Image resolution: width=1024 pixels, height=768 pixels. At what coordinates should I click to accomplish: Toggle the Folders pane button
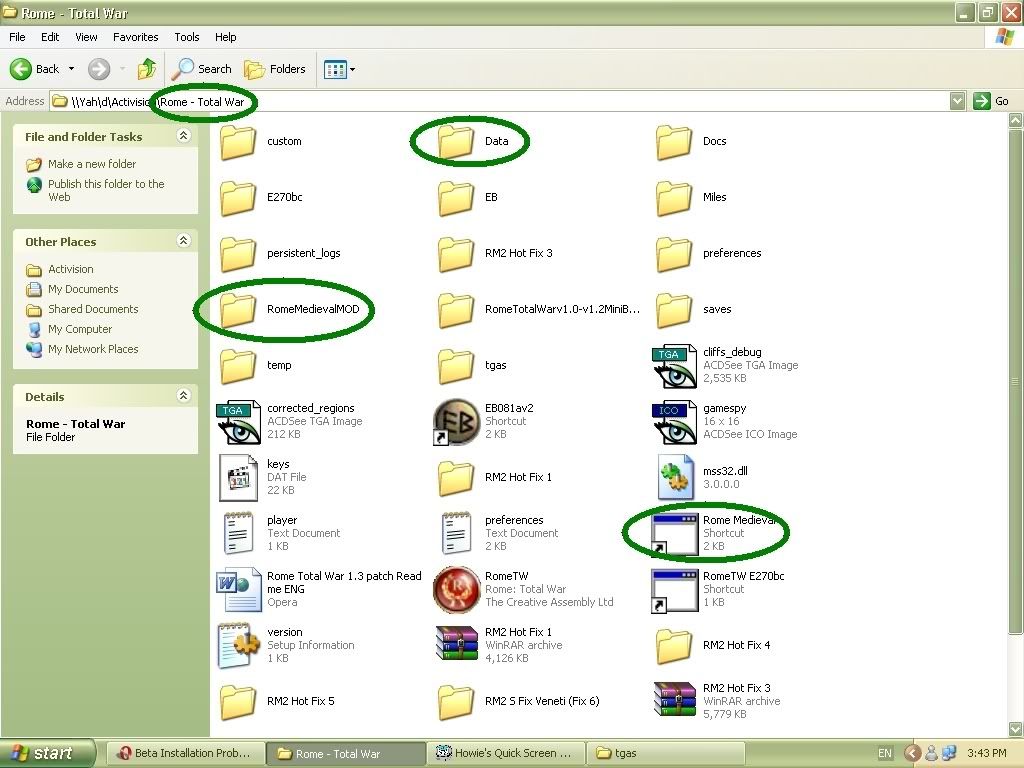click(x=275, y=69)
